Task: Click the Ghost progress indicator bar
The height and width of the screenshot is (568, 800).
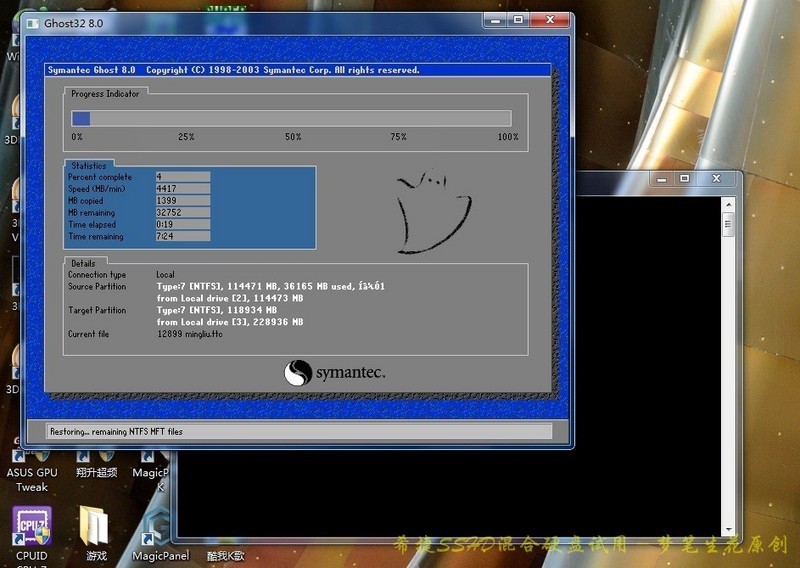Action: pos(291,118)
